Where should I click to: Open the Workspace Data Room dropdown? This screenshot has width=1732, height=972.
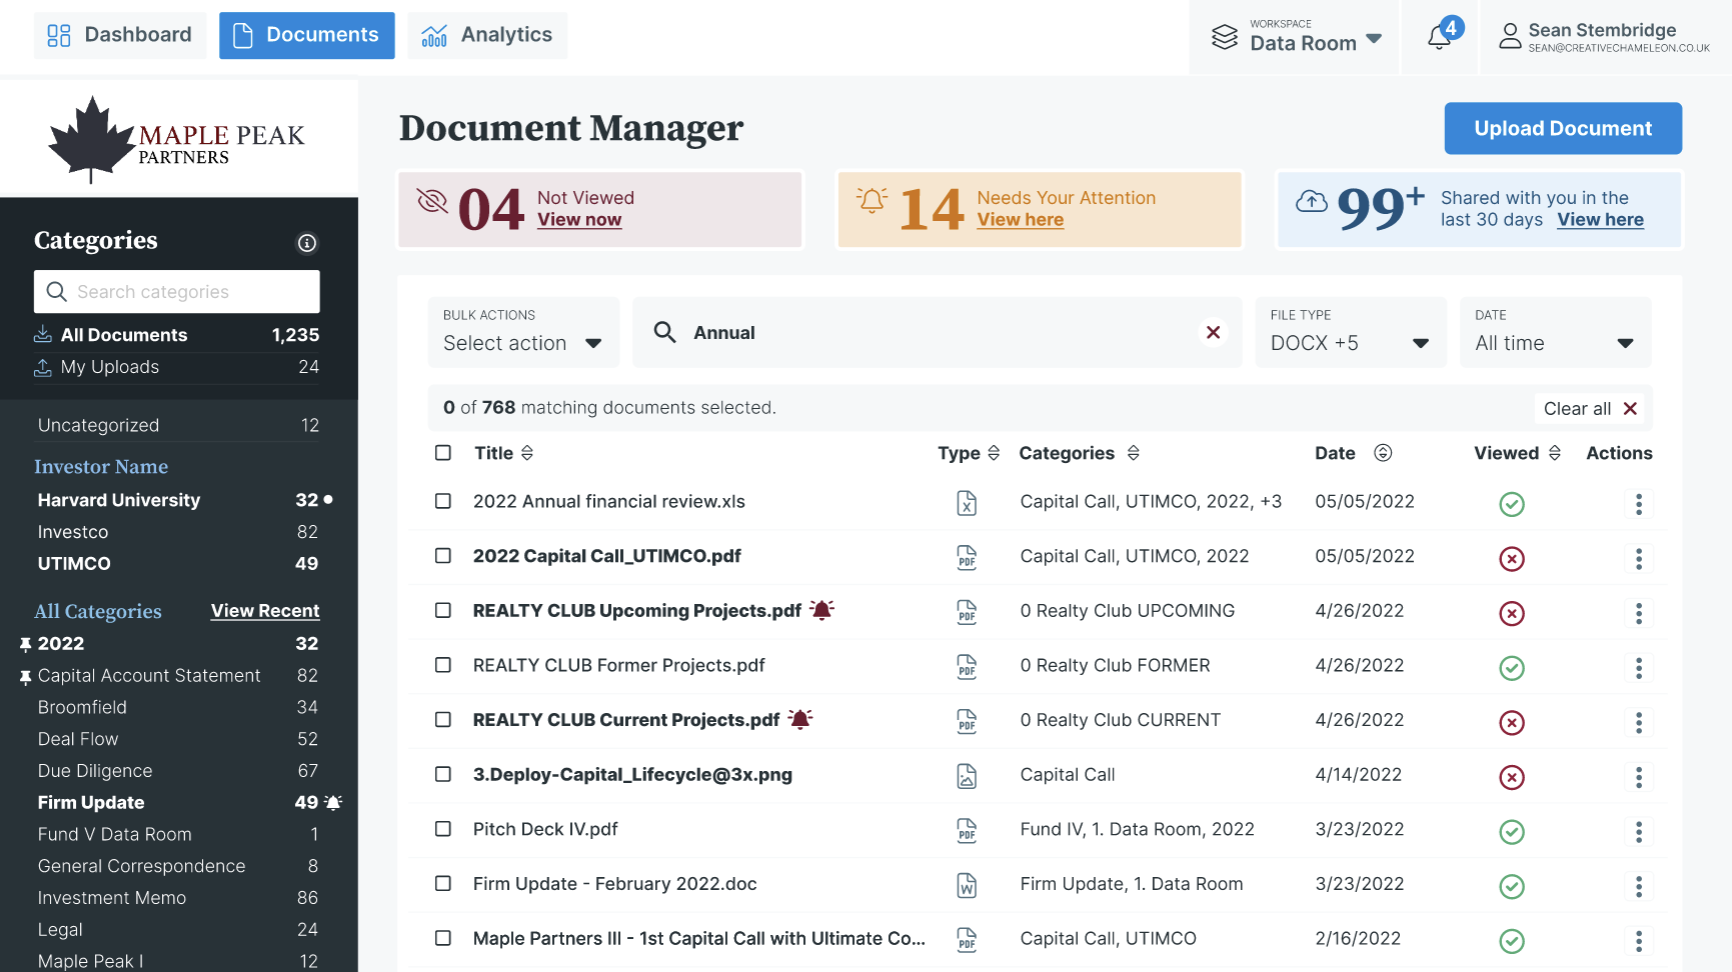click(x=1296, y=36)
